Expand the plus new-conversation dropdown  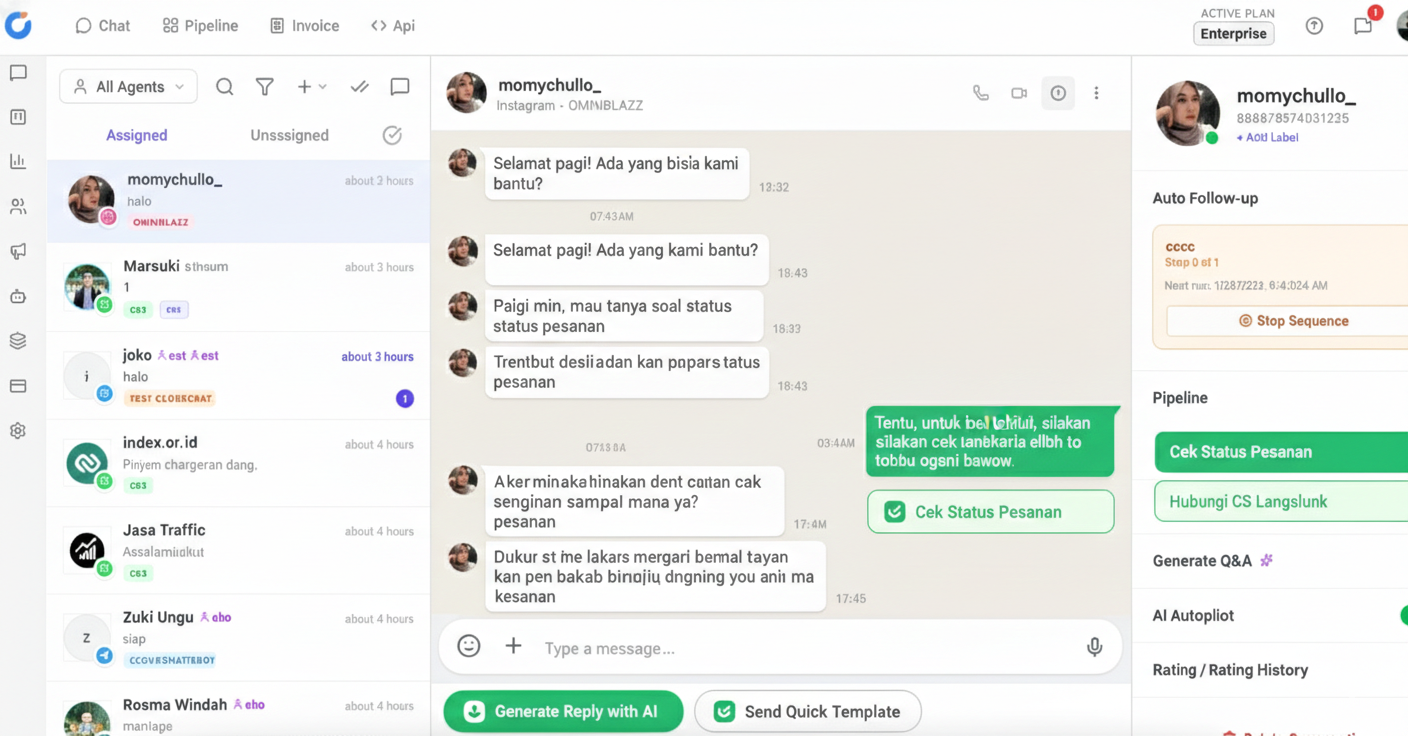(x=312, y=87)
